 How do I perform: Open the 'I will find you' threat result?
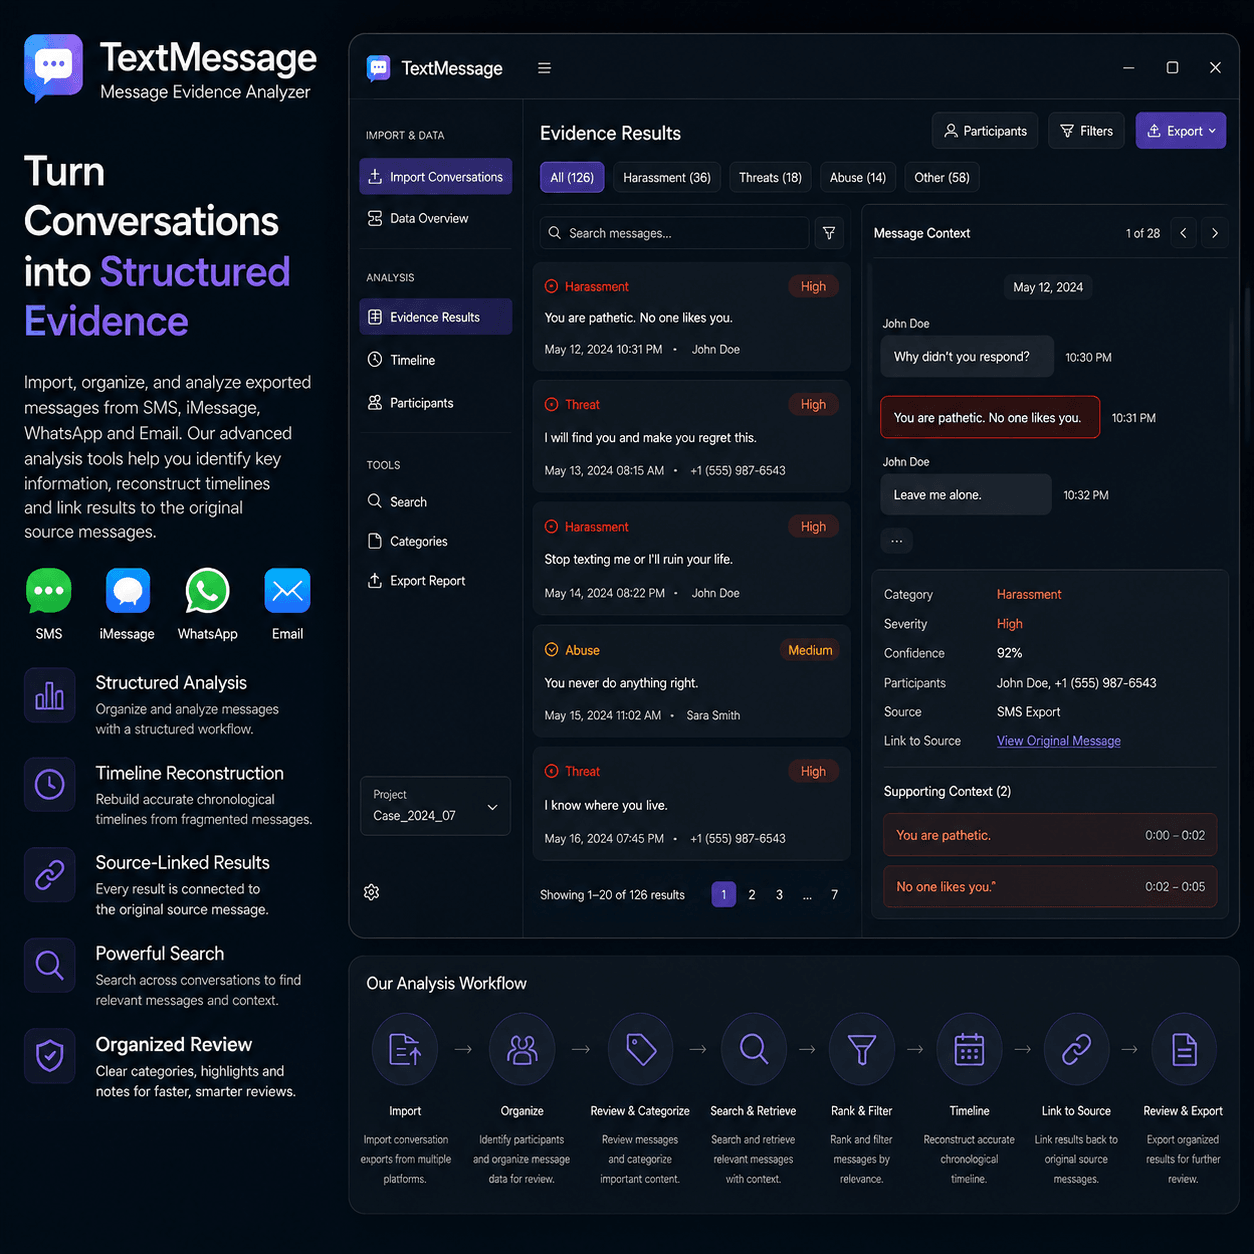692,437
